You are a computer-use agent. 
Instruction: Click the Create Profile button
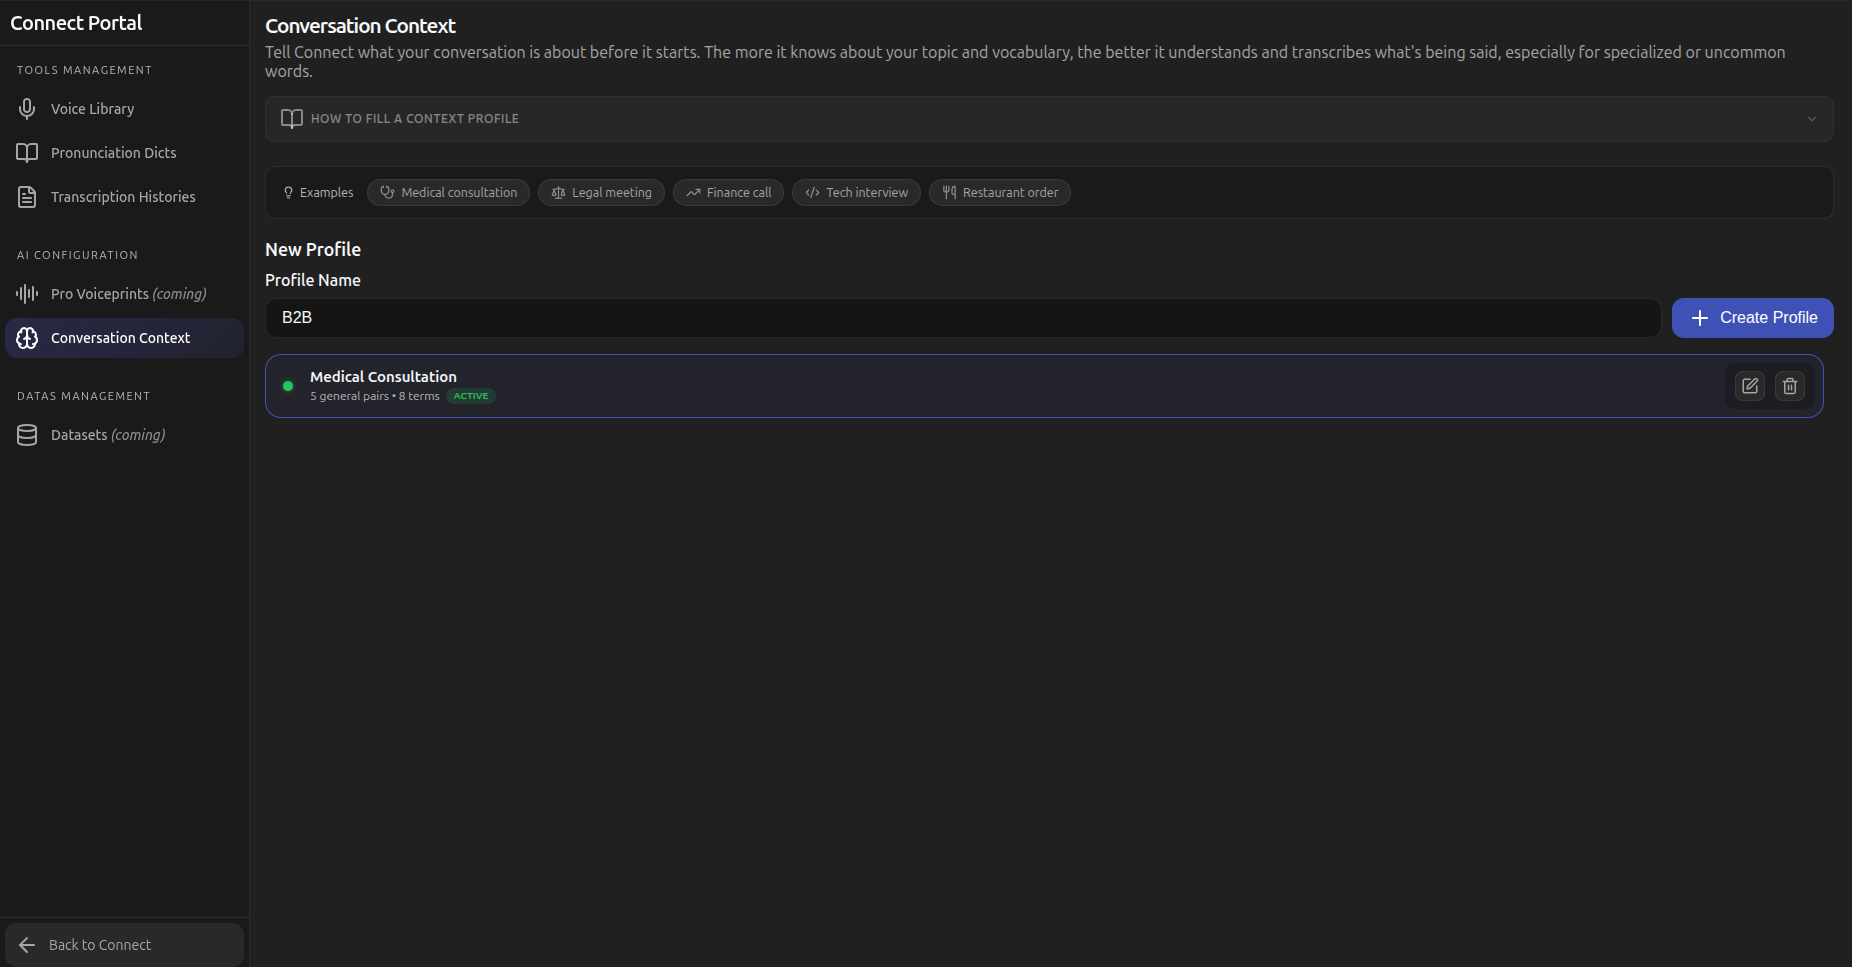(1752, 318)
